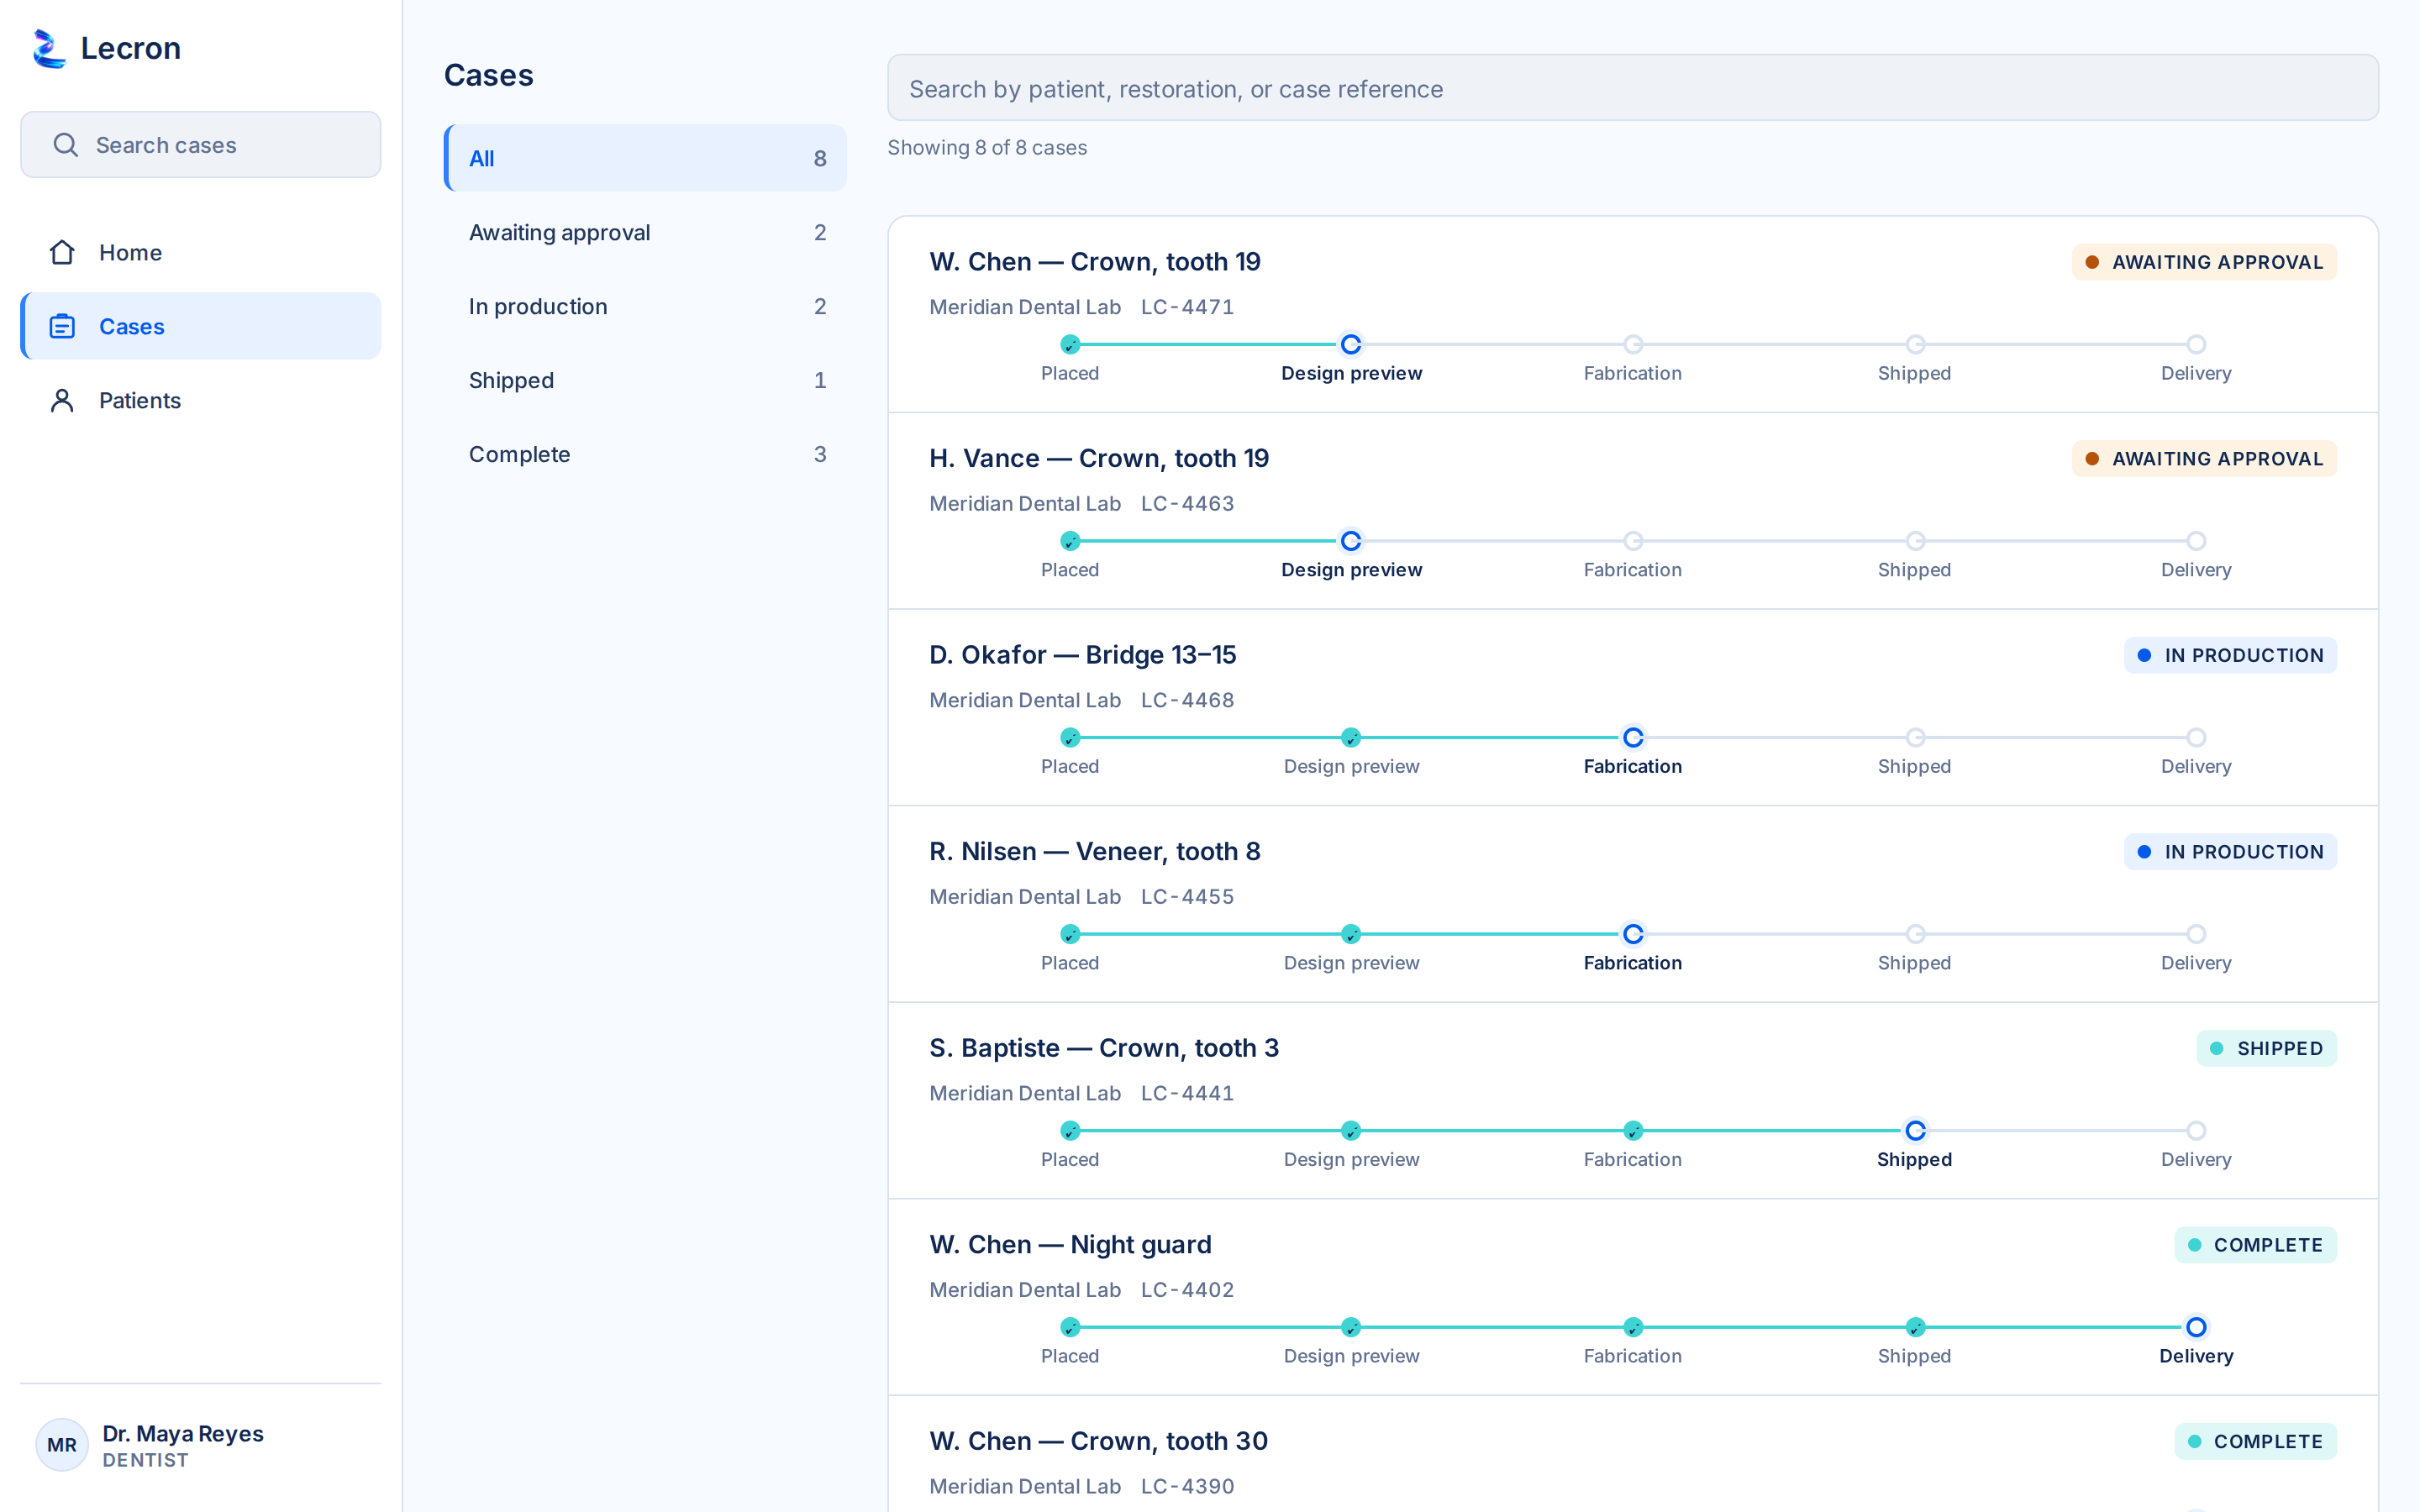
Task: Click the Delivery step marker for LC-4455
Action: (x=2196, y=934)
